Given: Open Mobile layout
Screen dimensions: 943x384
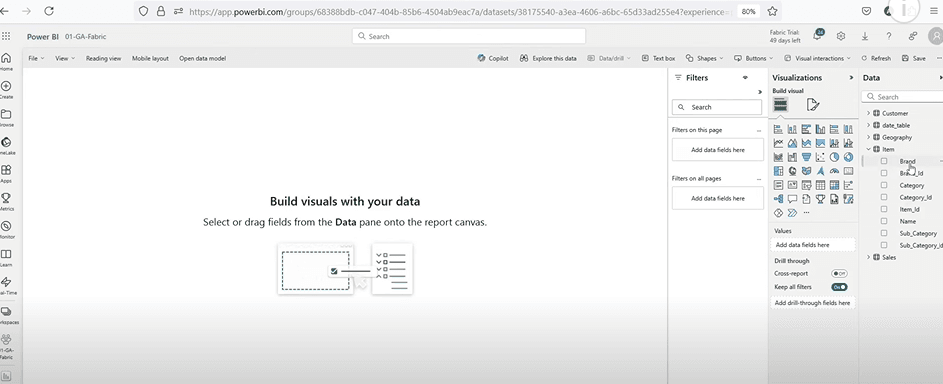Looking at the screenshot, I should tap(150, 58).
